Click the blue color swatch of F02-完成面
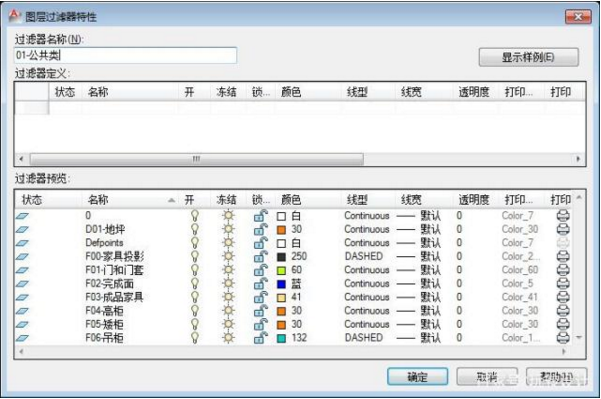Image resolution: width=601 pixels, height=399 pixels. point(281,284)
